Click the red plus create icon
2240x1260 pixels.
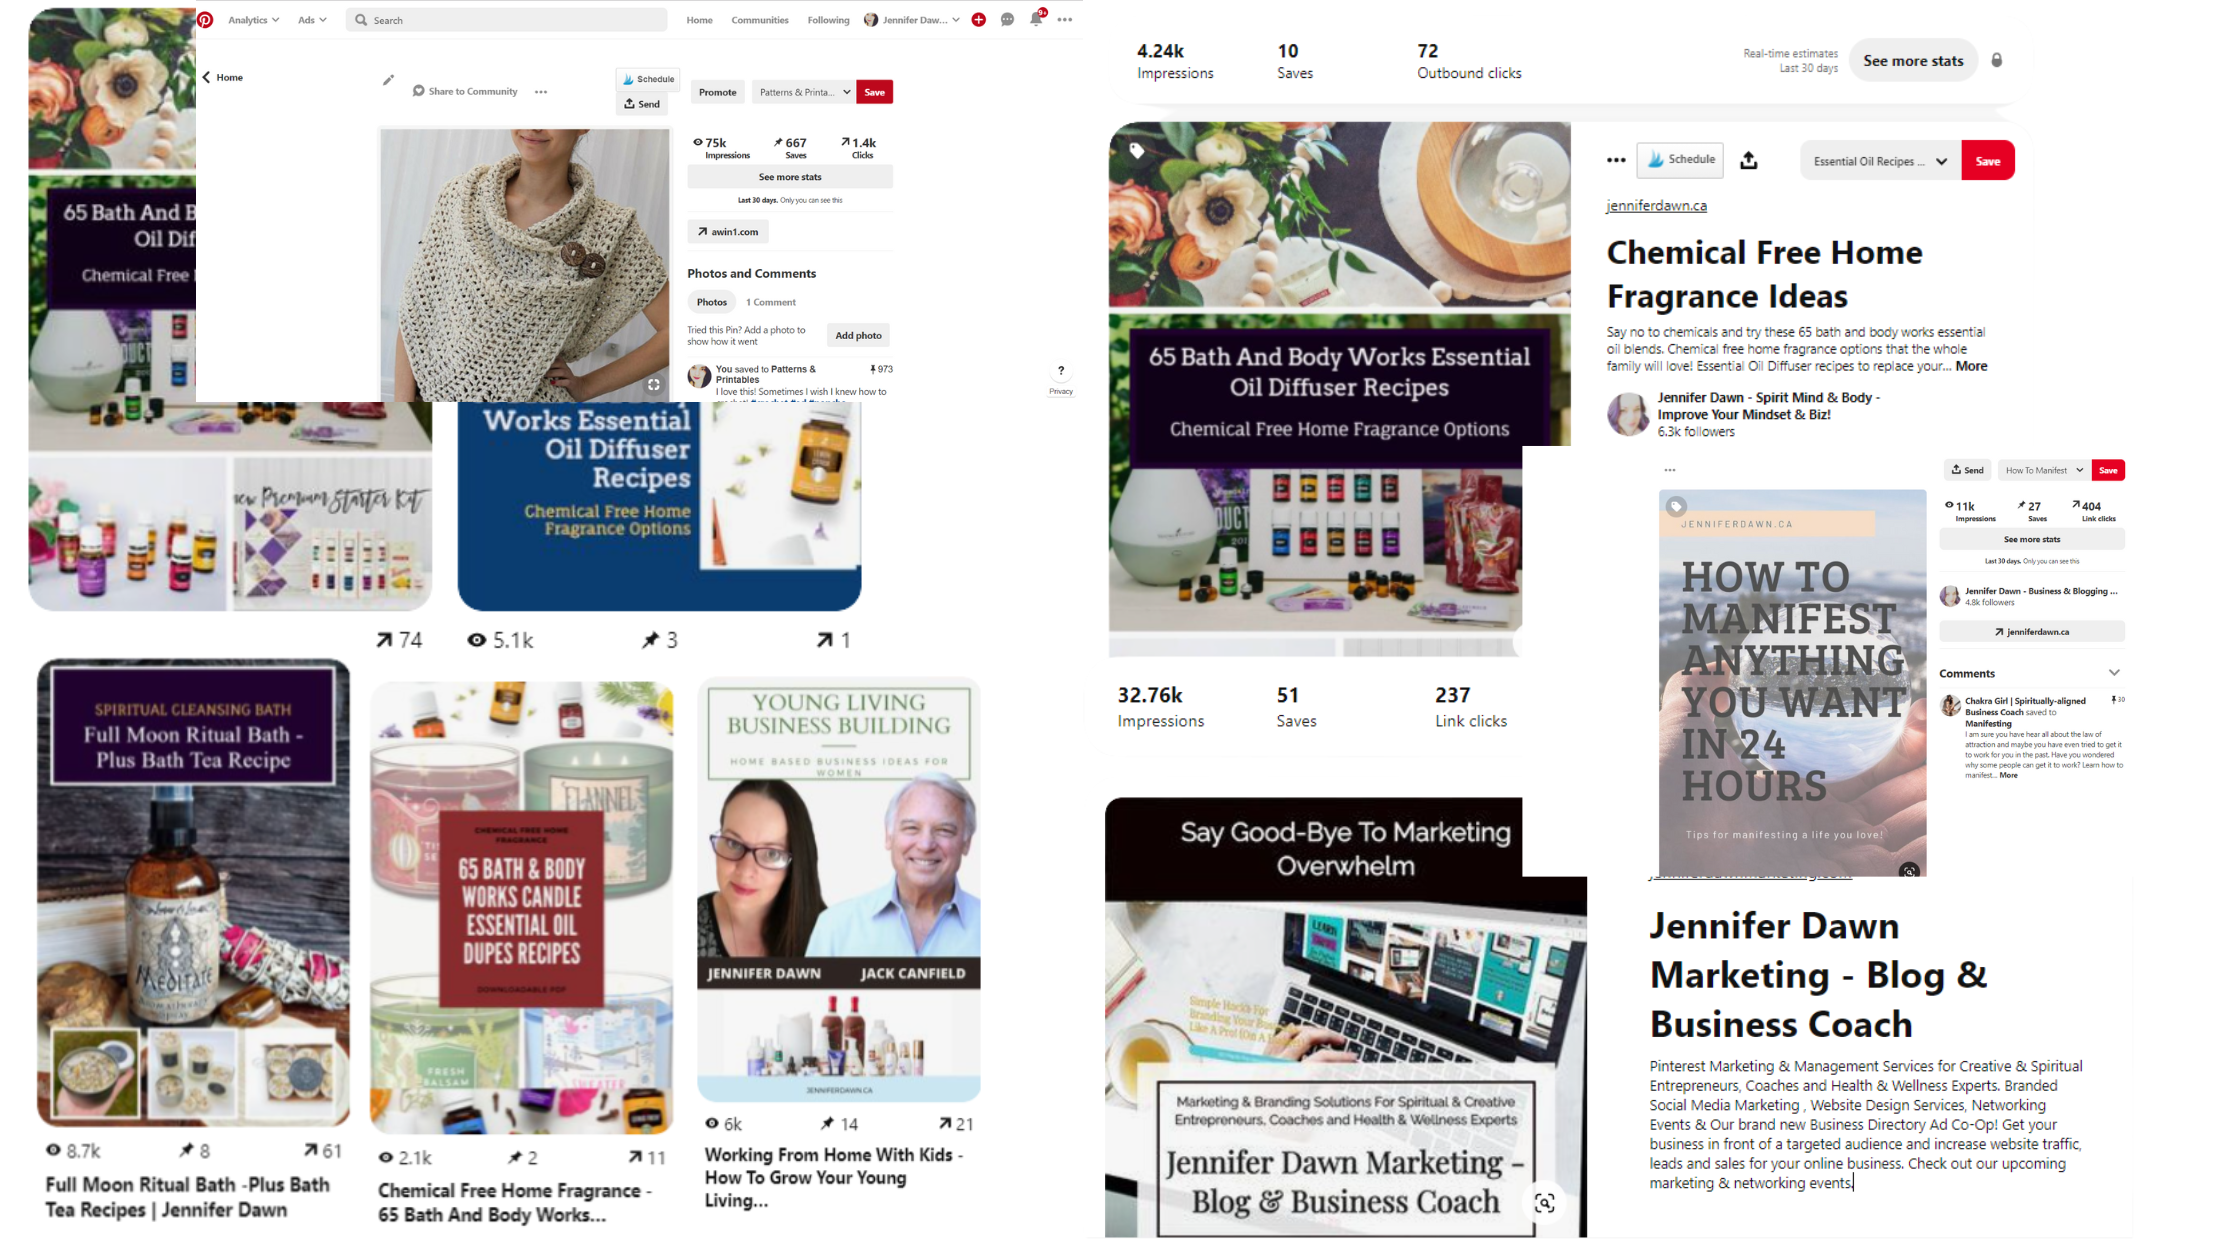979,20
